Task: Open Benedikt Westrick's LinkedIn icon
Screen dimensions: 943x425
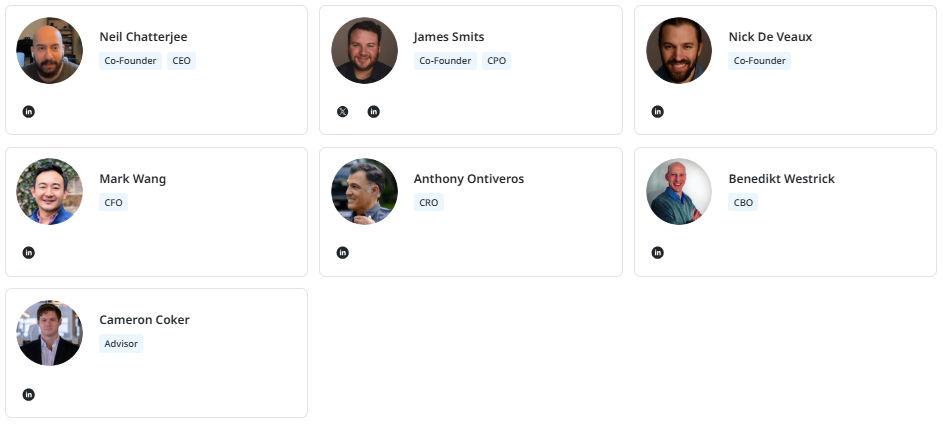Action: (x=657, y=252)
